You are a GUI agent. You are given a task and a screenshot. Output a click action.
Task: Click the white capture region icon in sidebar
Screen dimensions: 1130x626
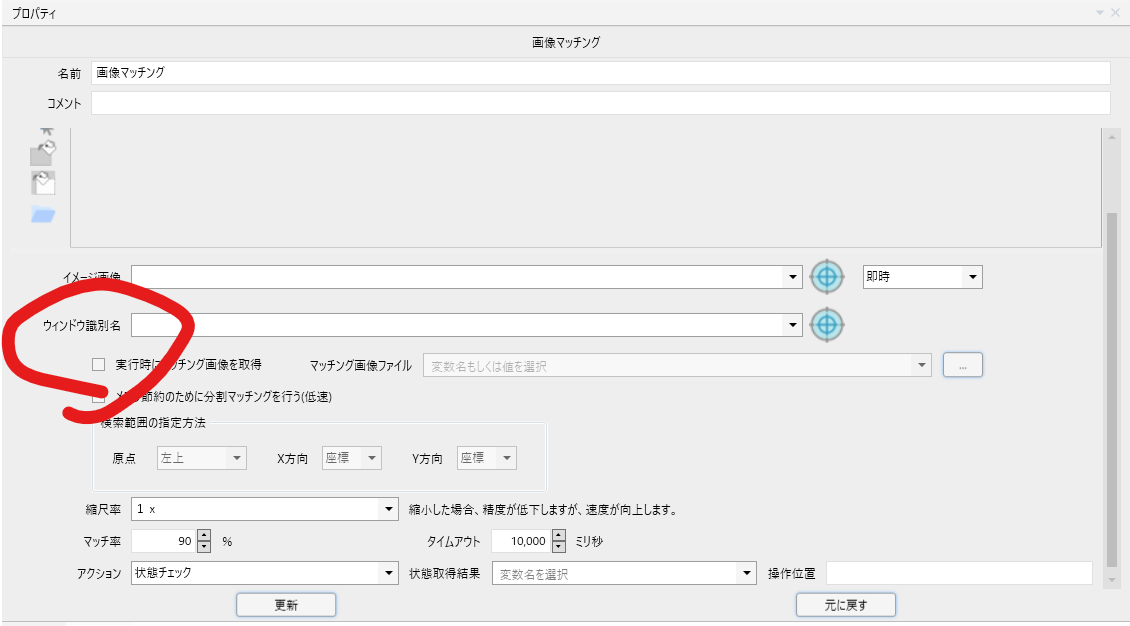coord(42,183)
